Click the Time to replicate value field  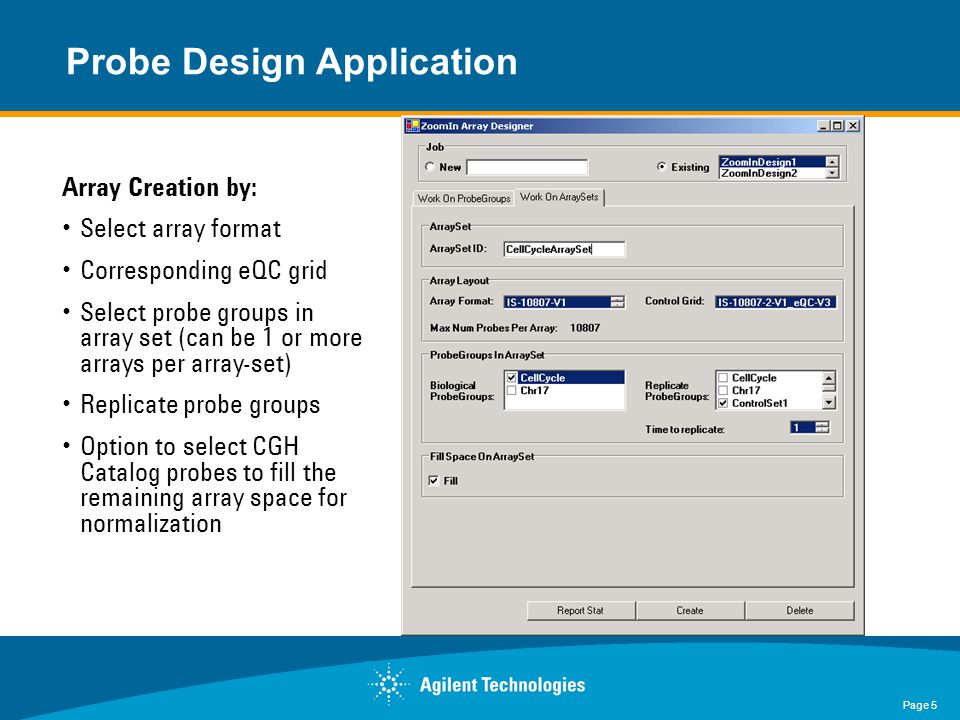click(x=803, y=427)
